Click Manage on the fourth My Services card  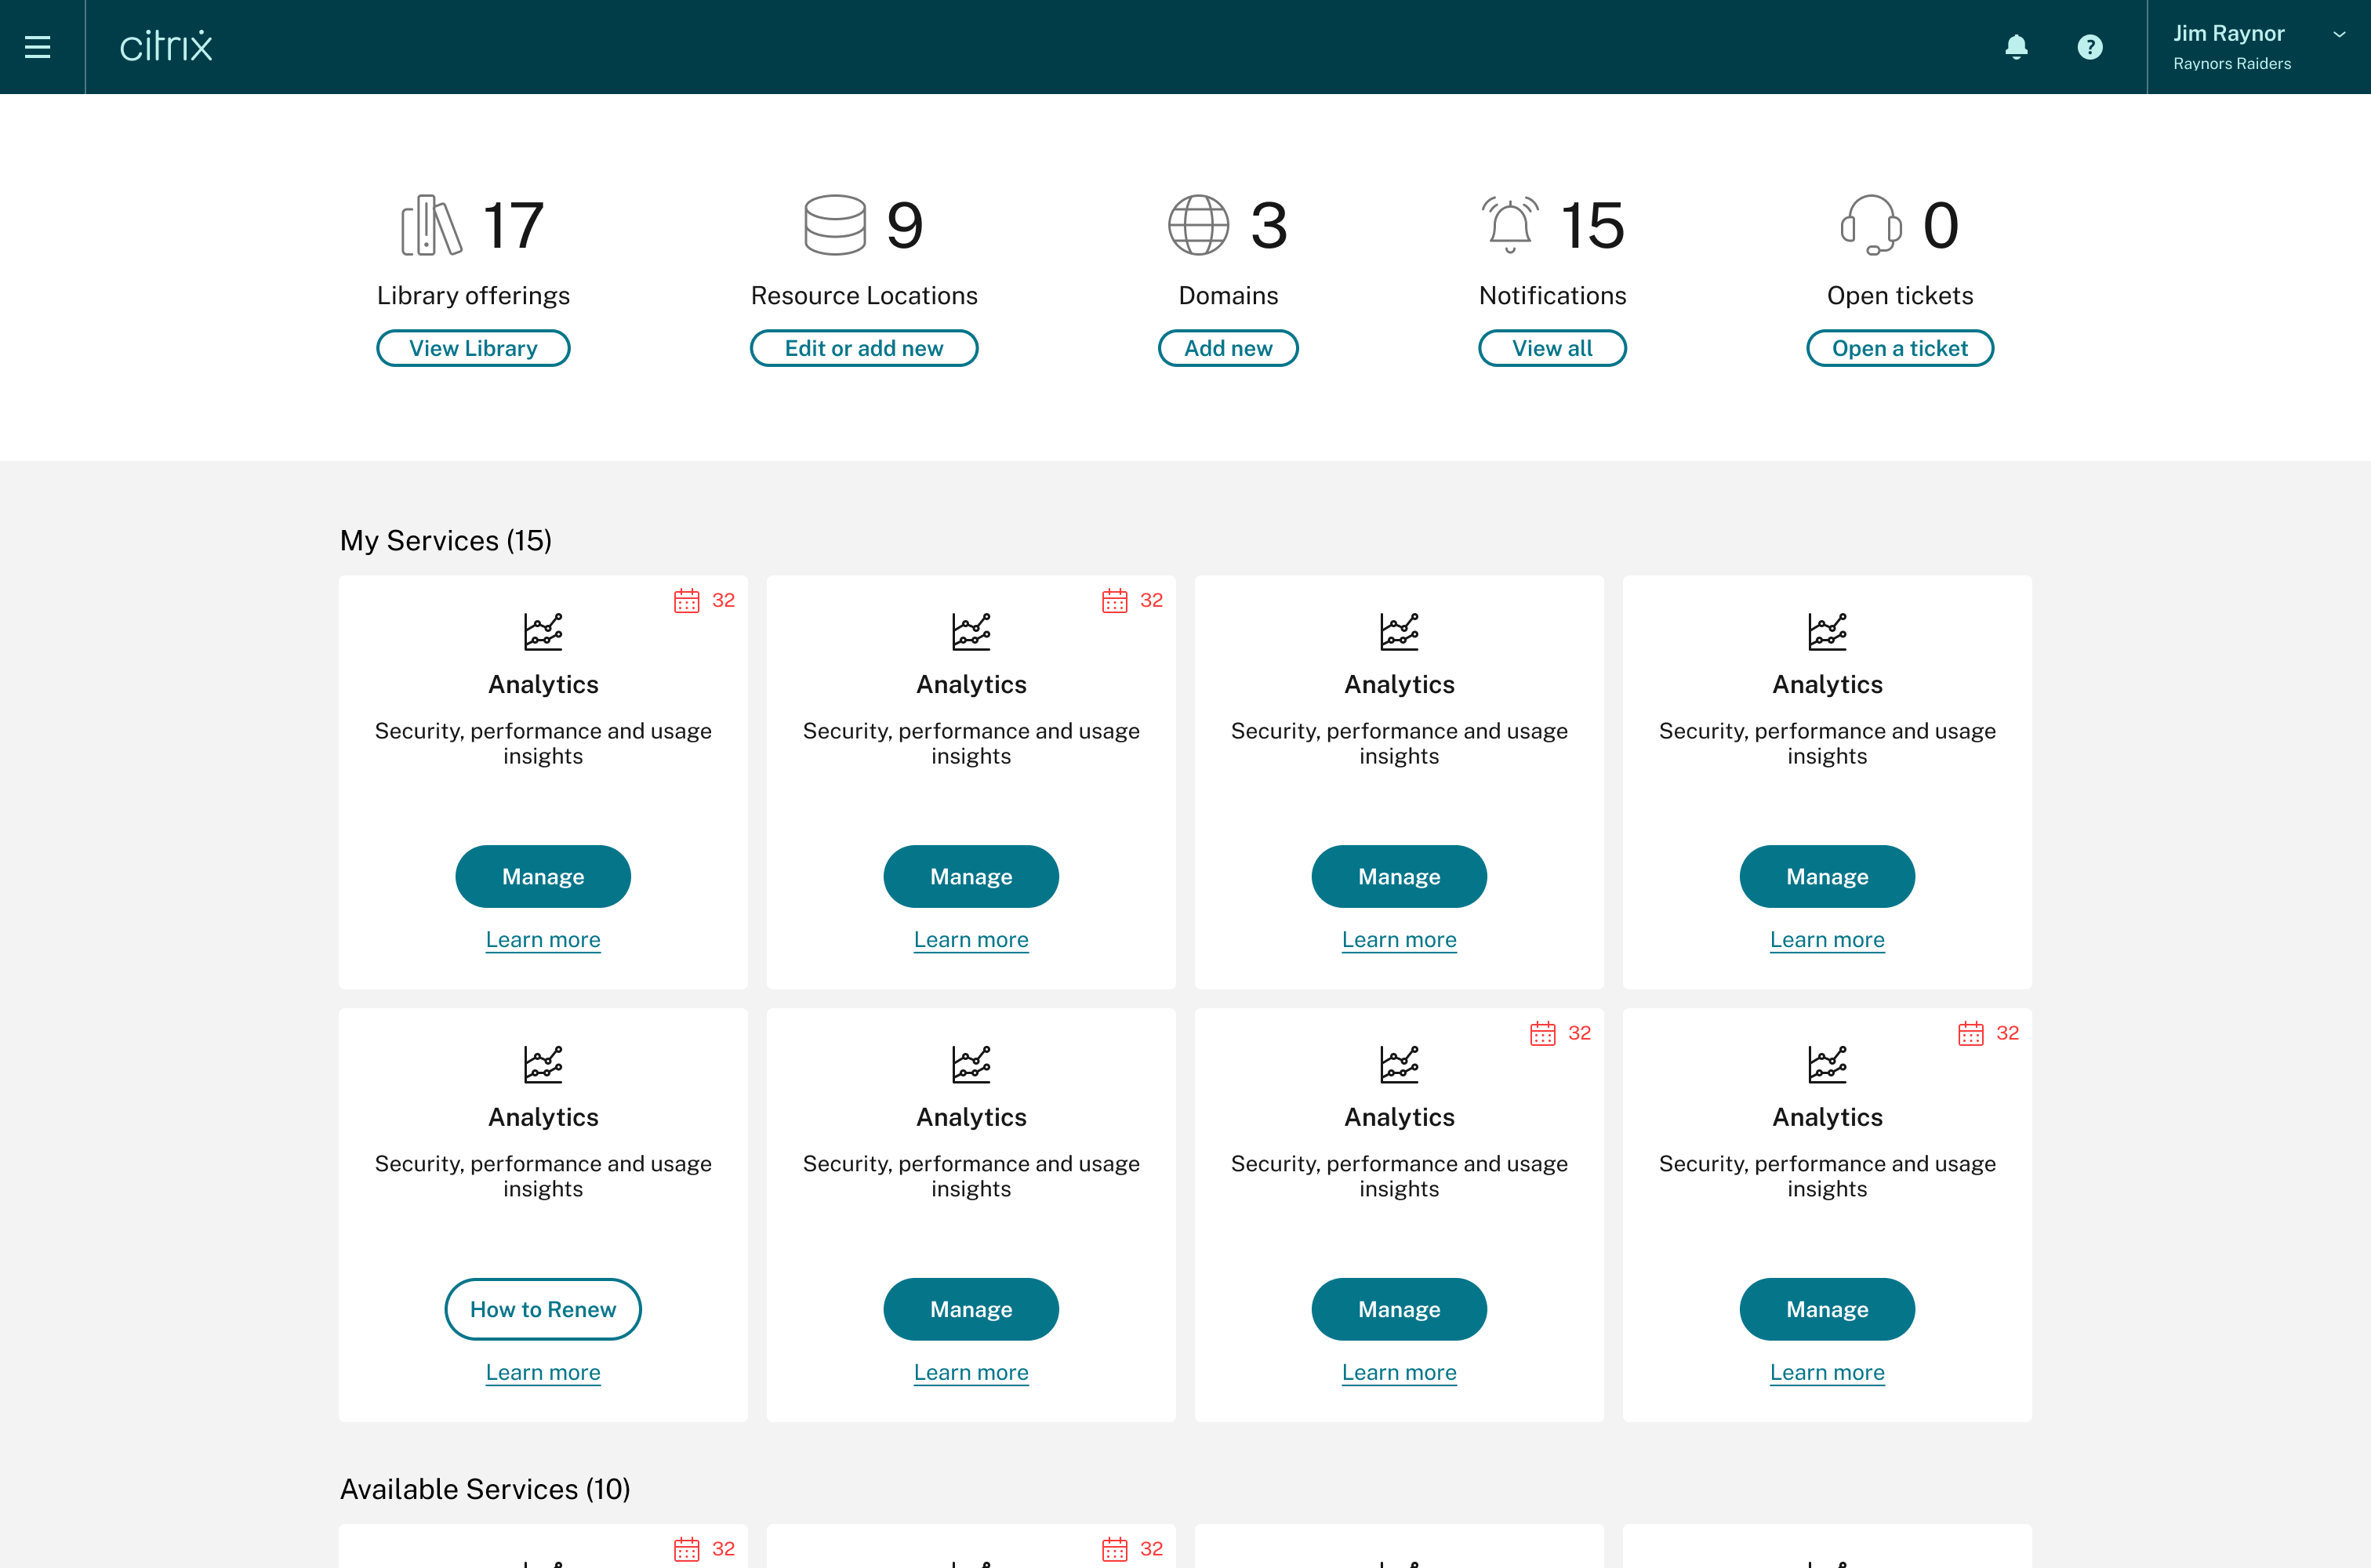[x=1827, y=876]
